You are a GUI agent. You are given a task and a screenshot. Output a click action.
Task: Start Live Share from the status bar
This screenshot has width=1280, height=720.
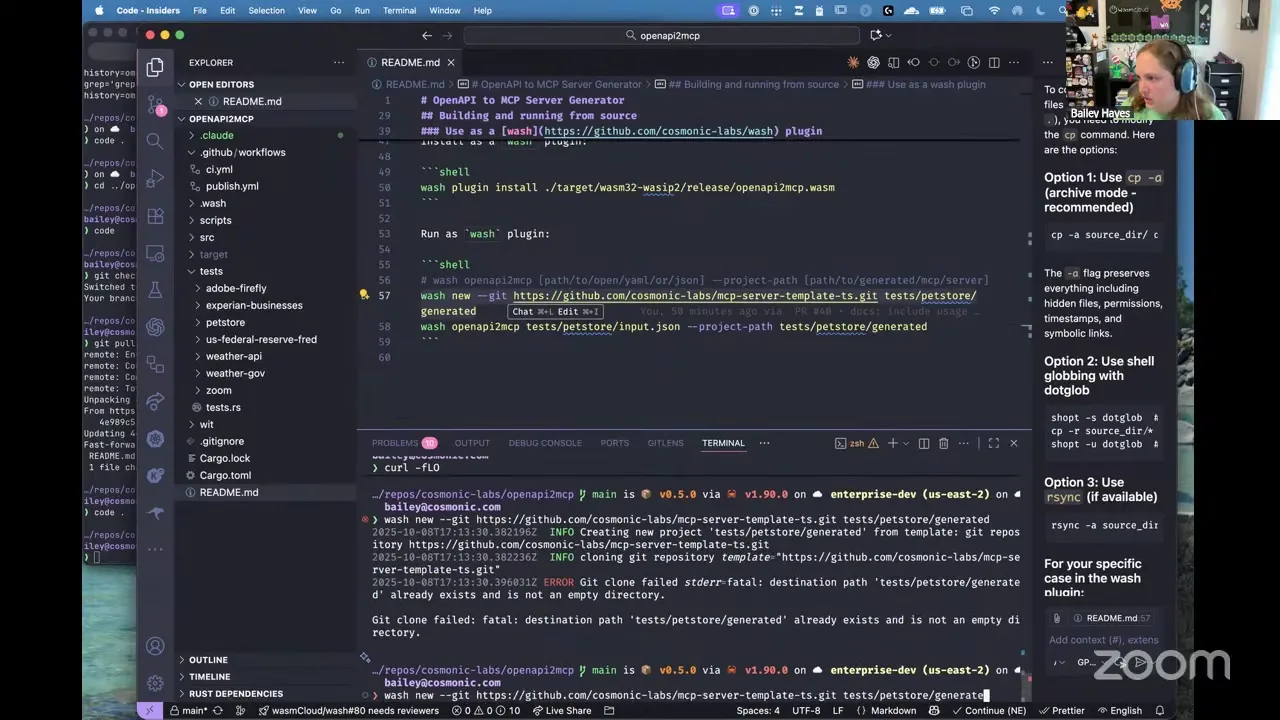(560, 711)
